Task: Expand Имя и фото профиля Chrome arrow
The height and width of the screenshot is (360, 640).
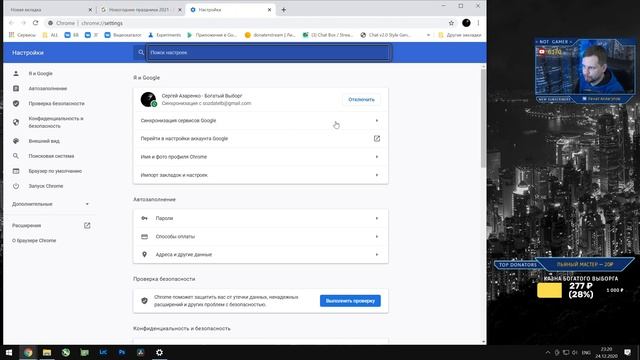Action: [x=377, y=157]
